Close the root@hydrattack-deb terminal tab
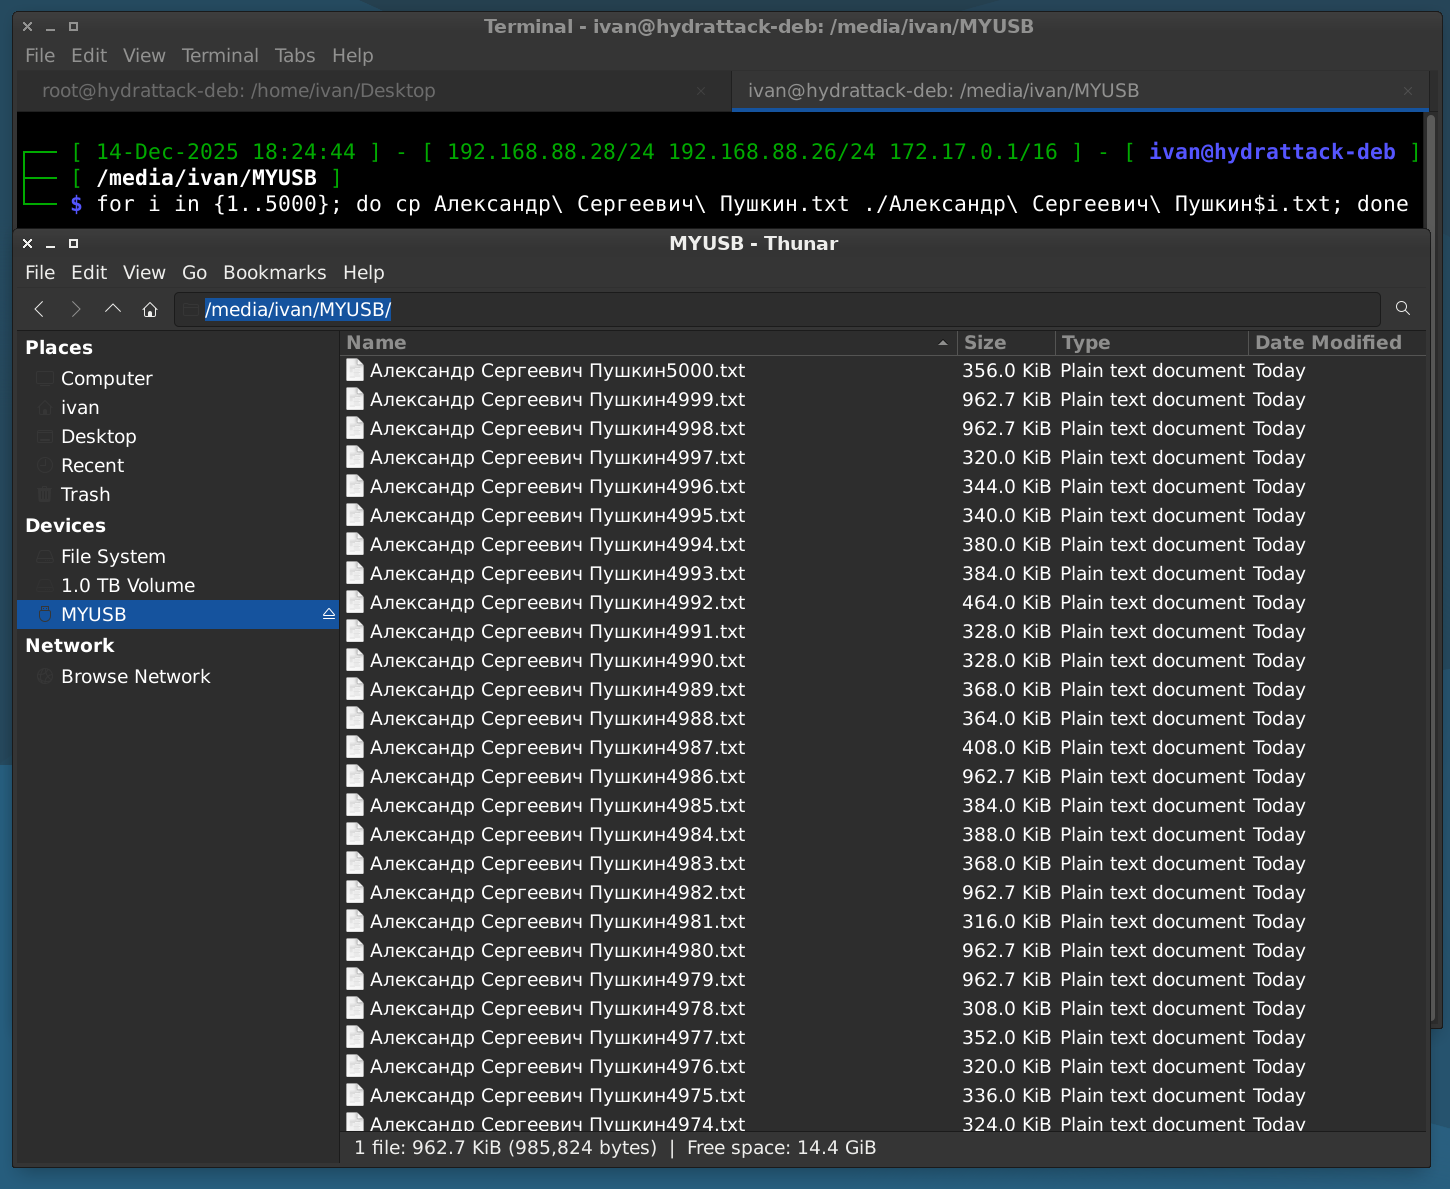1450x1189 pixels. click(701, 91)
